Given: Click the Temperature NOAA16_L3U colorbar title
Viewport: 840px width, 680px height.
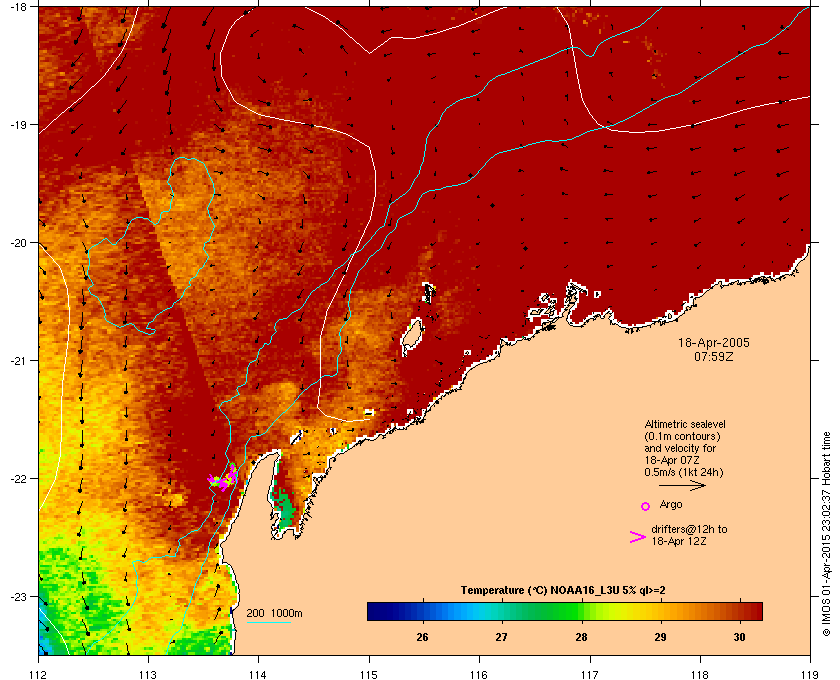Looking at the screenshot, I should pyautogui.click(x=563, y=591).
